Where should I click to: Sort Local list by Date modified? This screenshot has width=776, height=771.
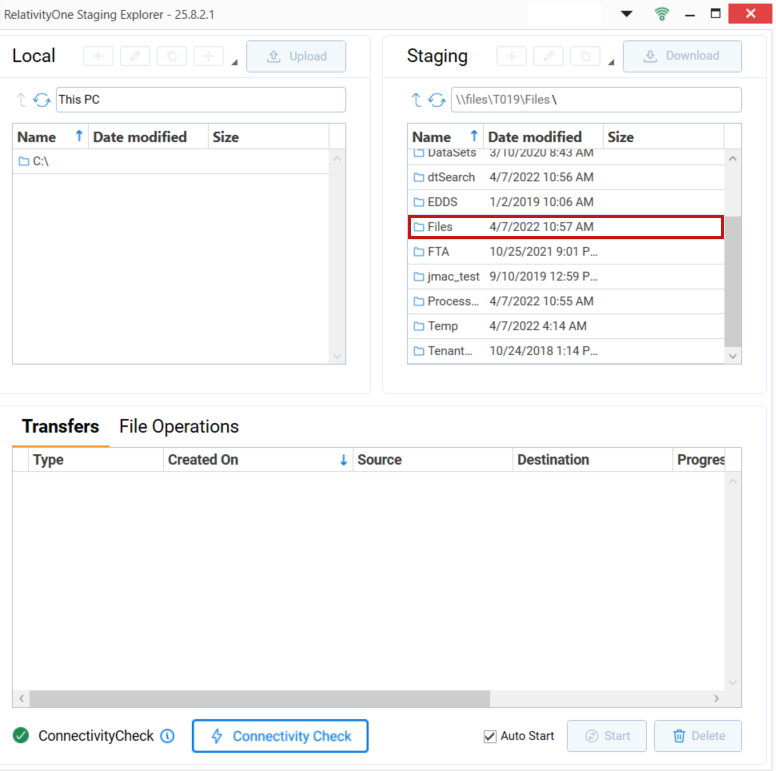148,137
